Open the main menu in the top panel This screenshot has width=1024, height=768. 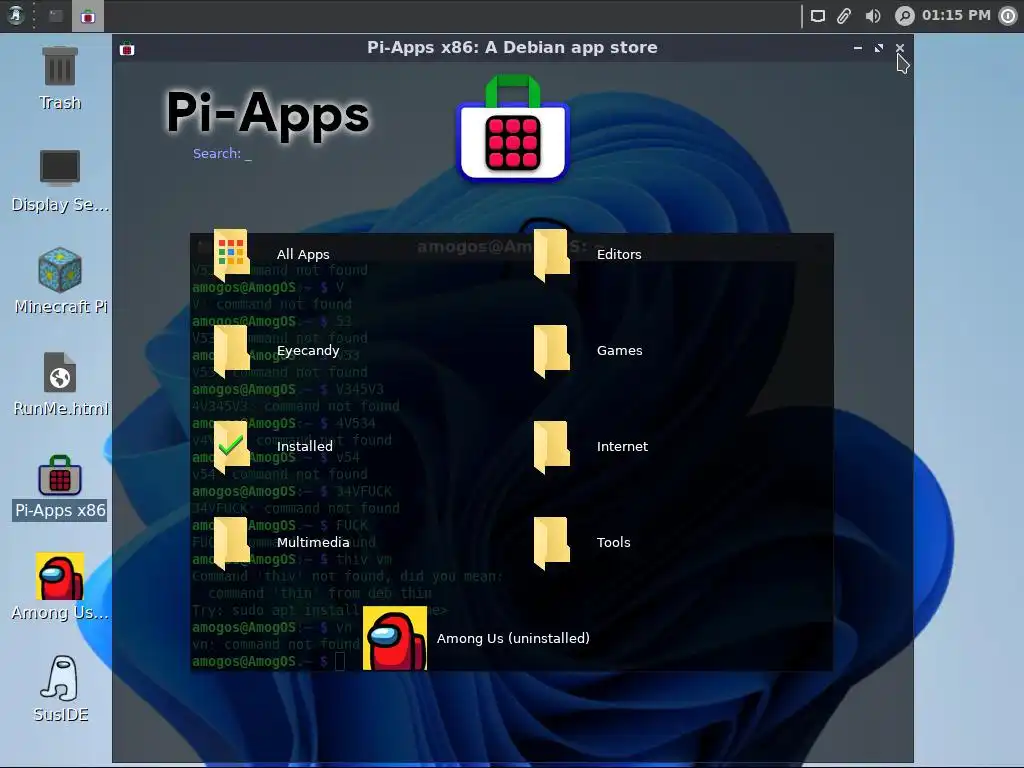pyautogui.click(x=16, y=15)
